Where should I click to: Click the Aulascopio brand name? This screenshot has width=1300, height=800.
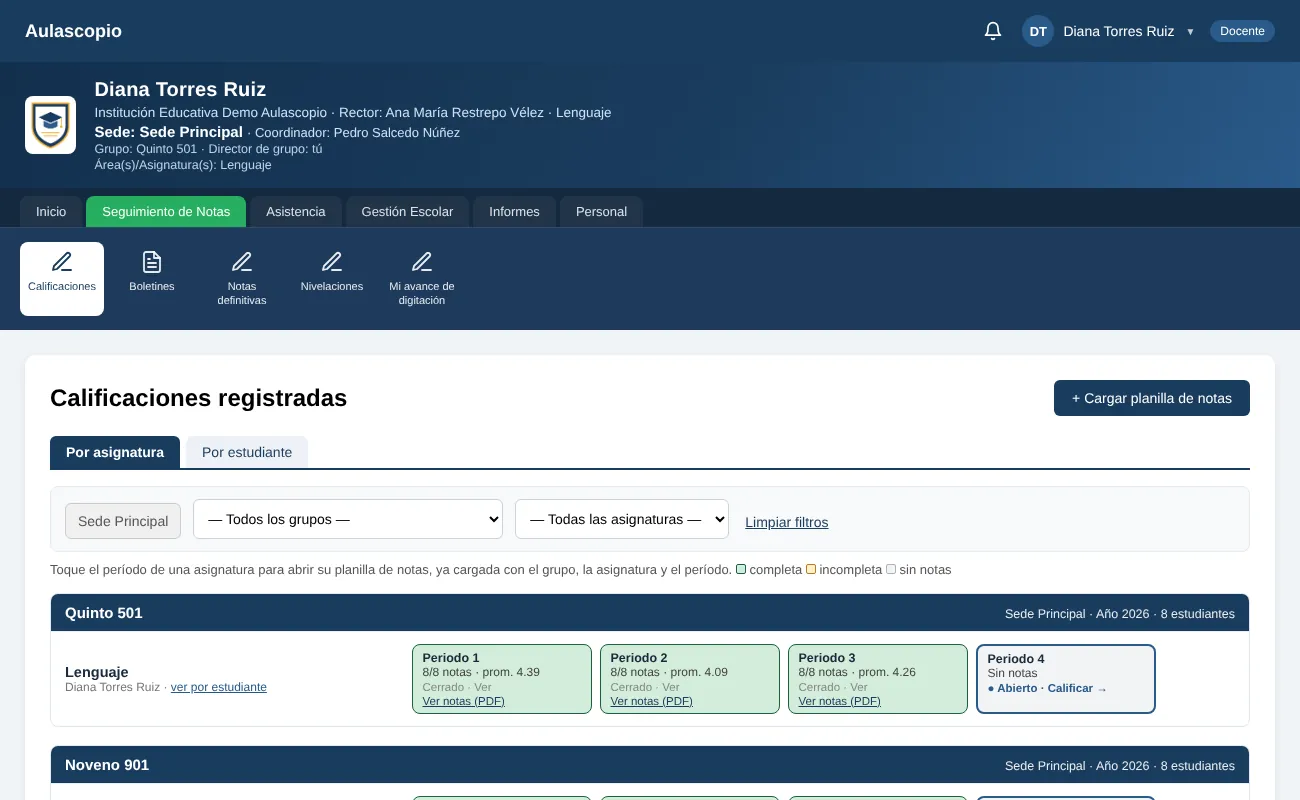(x=73, y=31)
